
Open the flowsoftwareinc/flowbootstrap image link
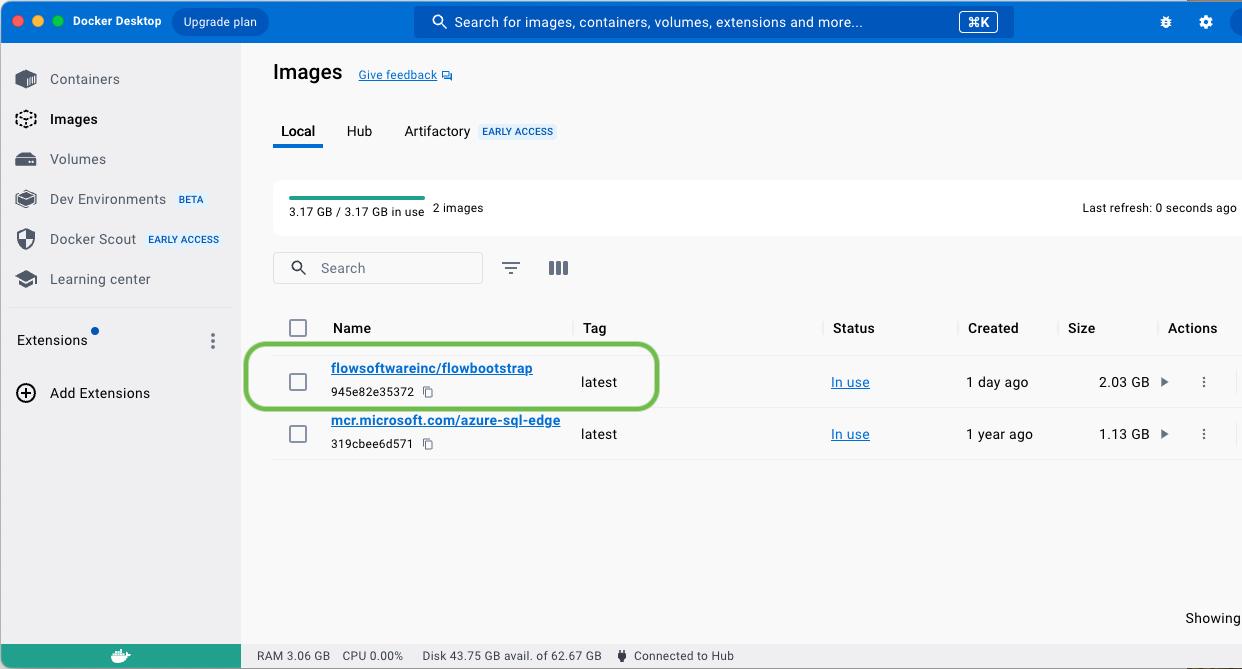[432, 368]
